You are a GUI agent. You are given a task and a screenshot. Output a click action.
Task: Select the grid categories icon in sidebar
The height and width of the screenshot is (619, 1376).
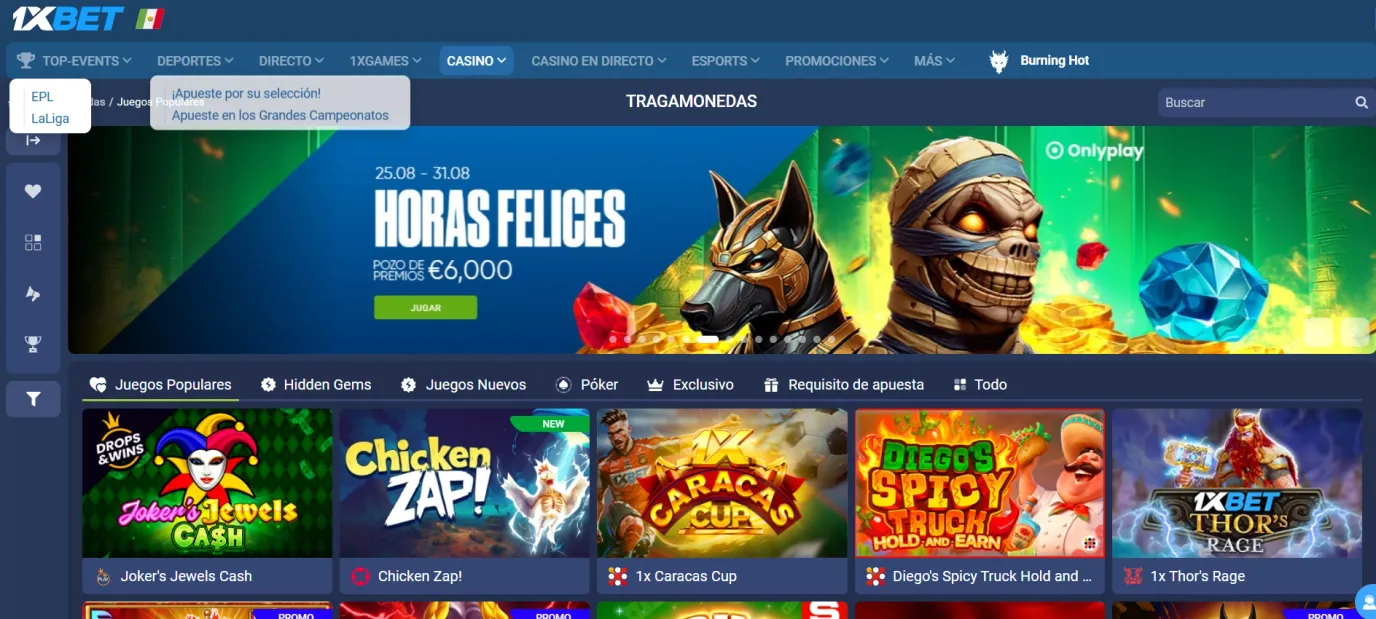click(33, 242)
